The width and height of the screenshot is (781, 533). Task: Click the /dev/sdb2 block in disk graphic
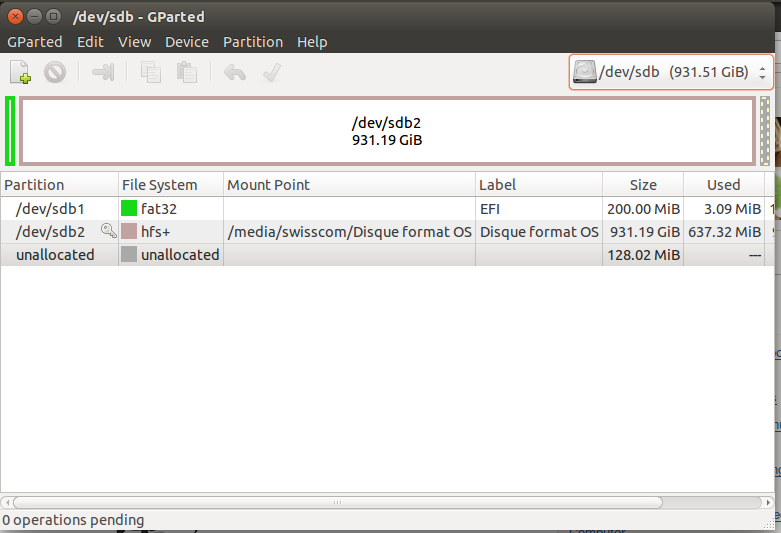(x=387, y=131)
